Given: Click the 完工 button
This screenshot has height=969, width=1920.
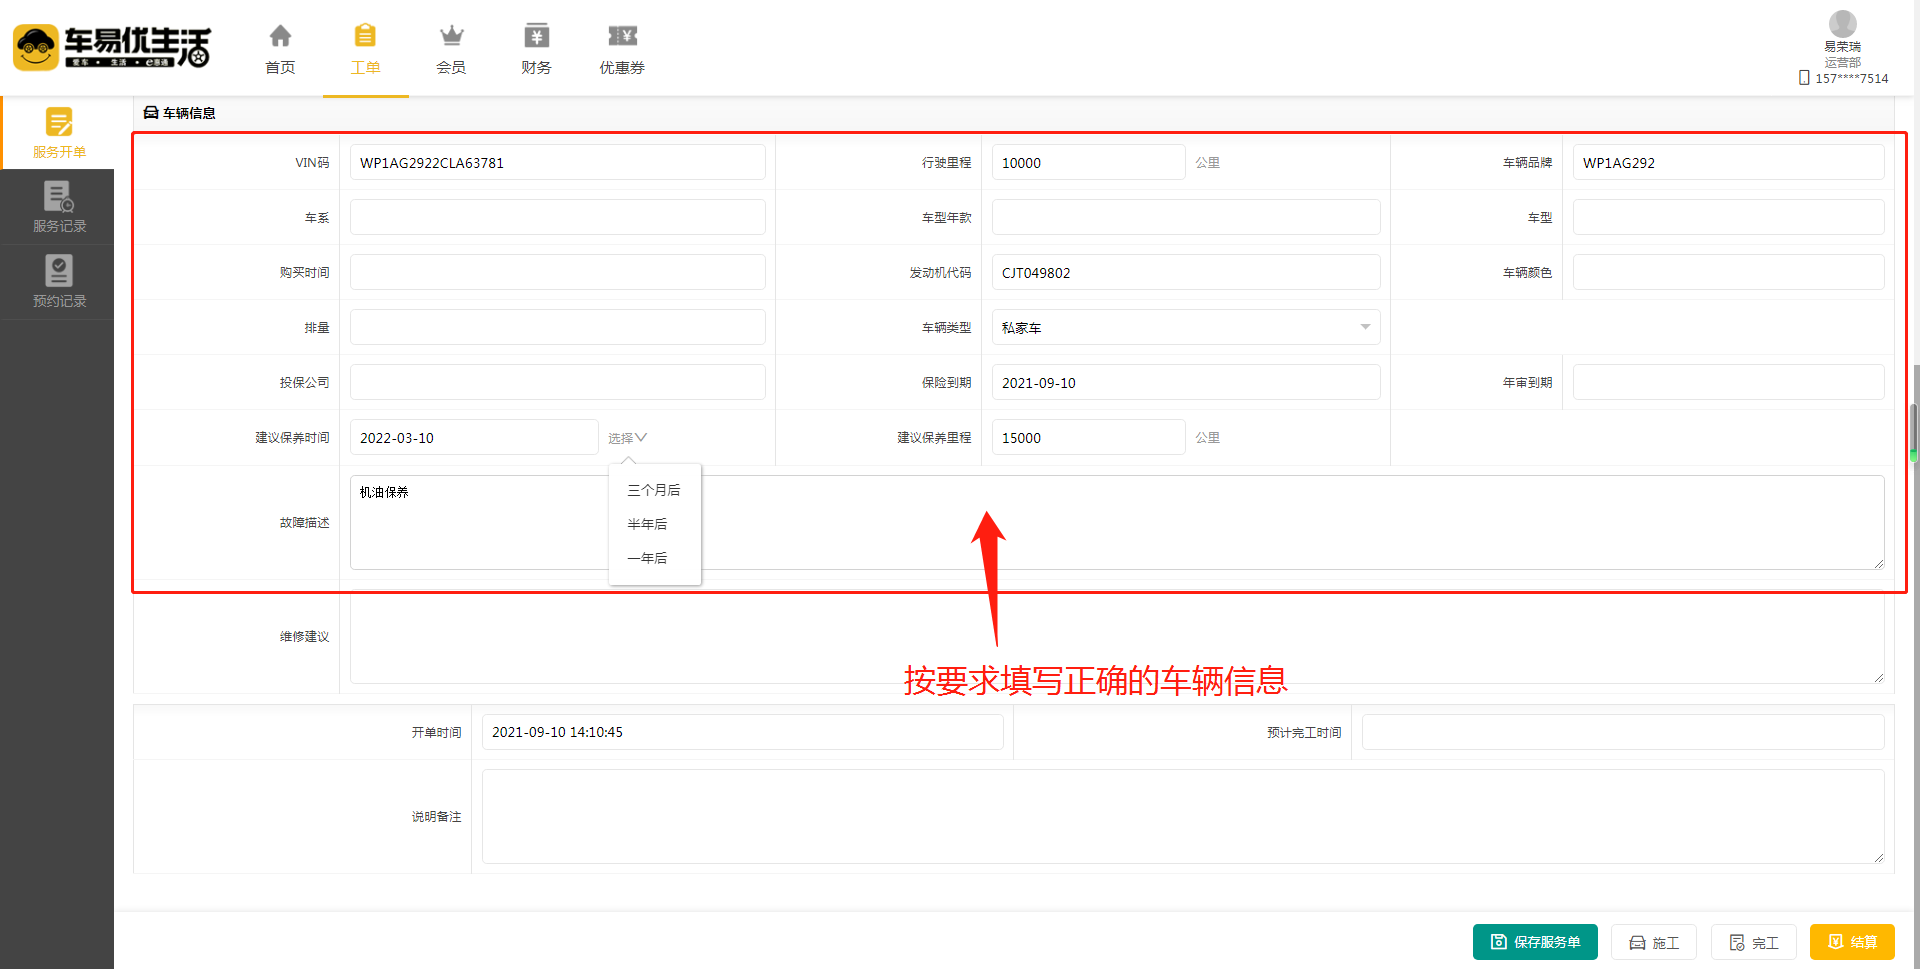Looking at the screenshot, I should pos(1754,942).
